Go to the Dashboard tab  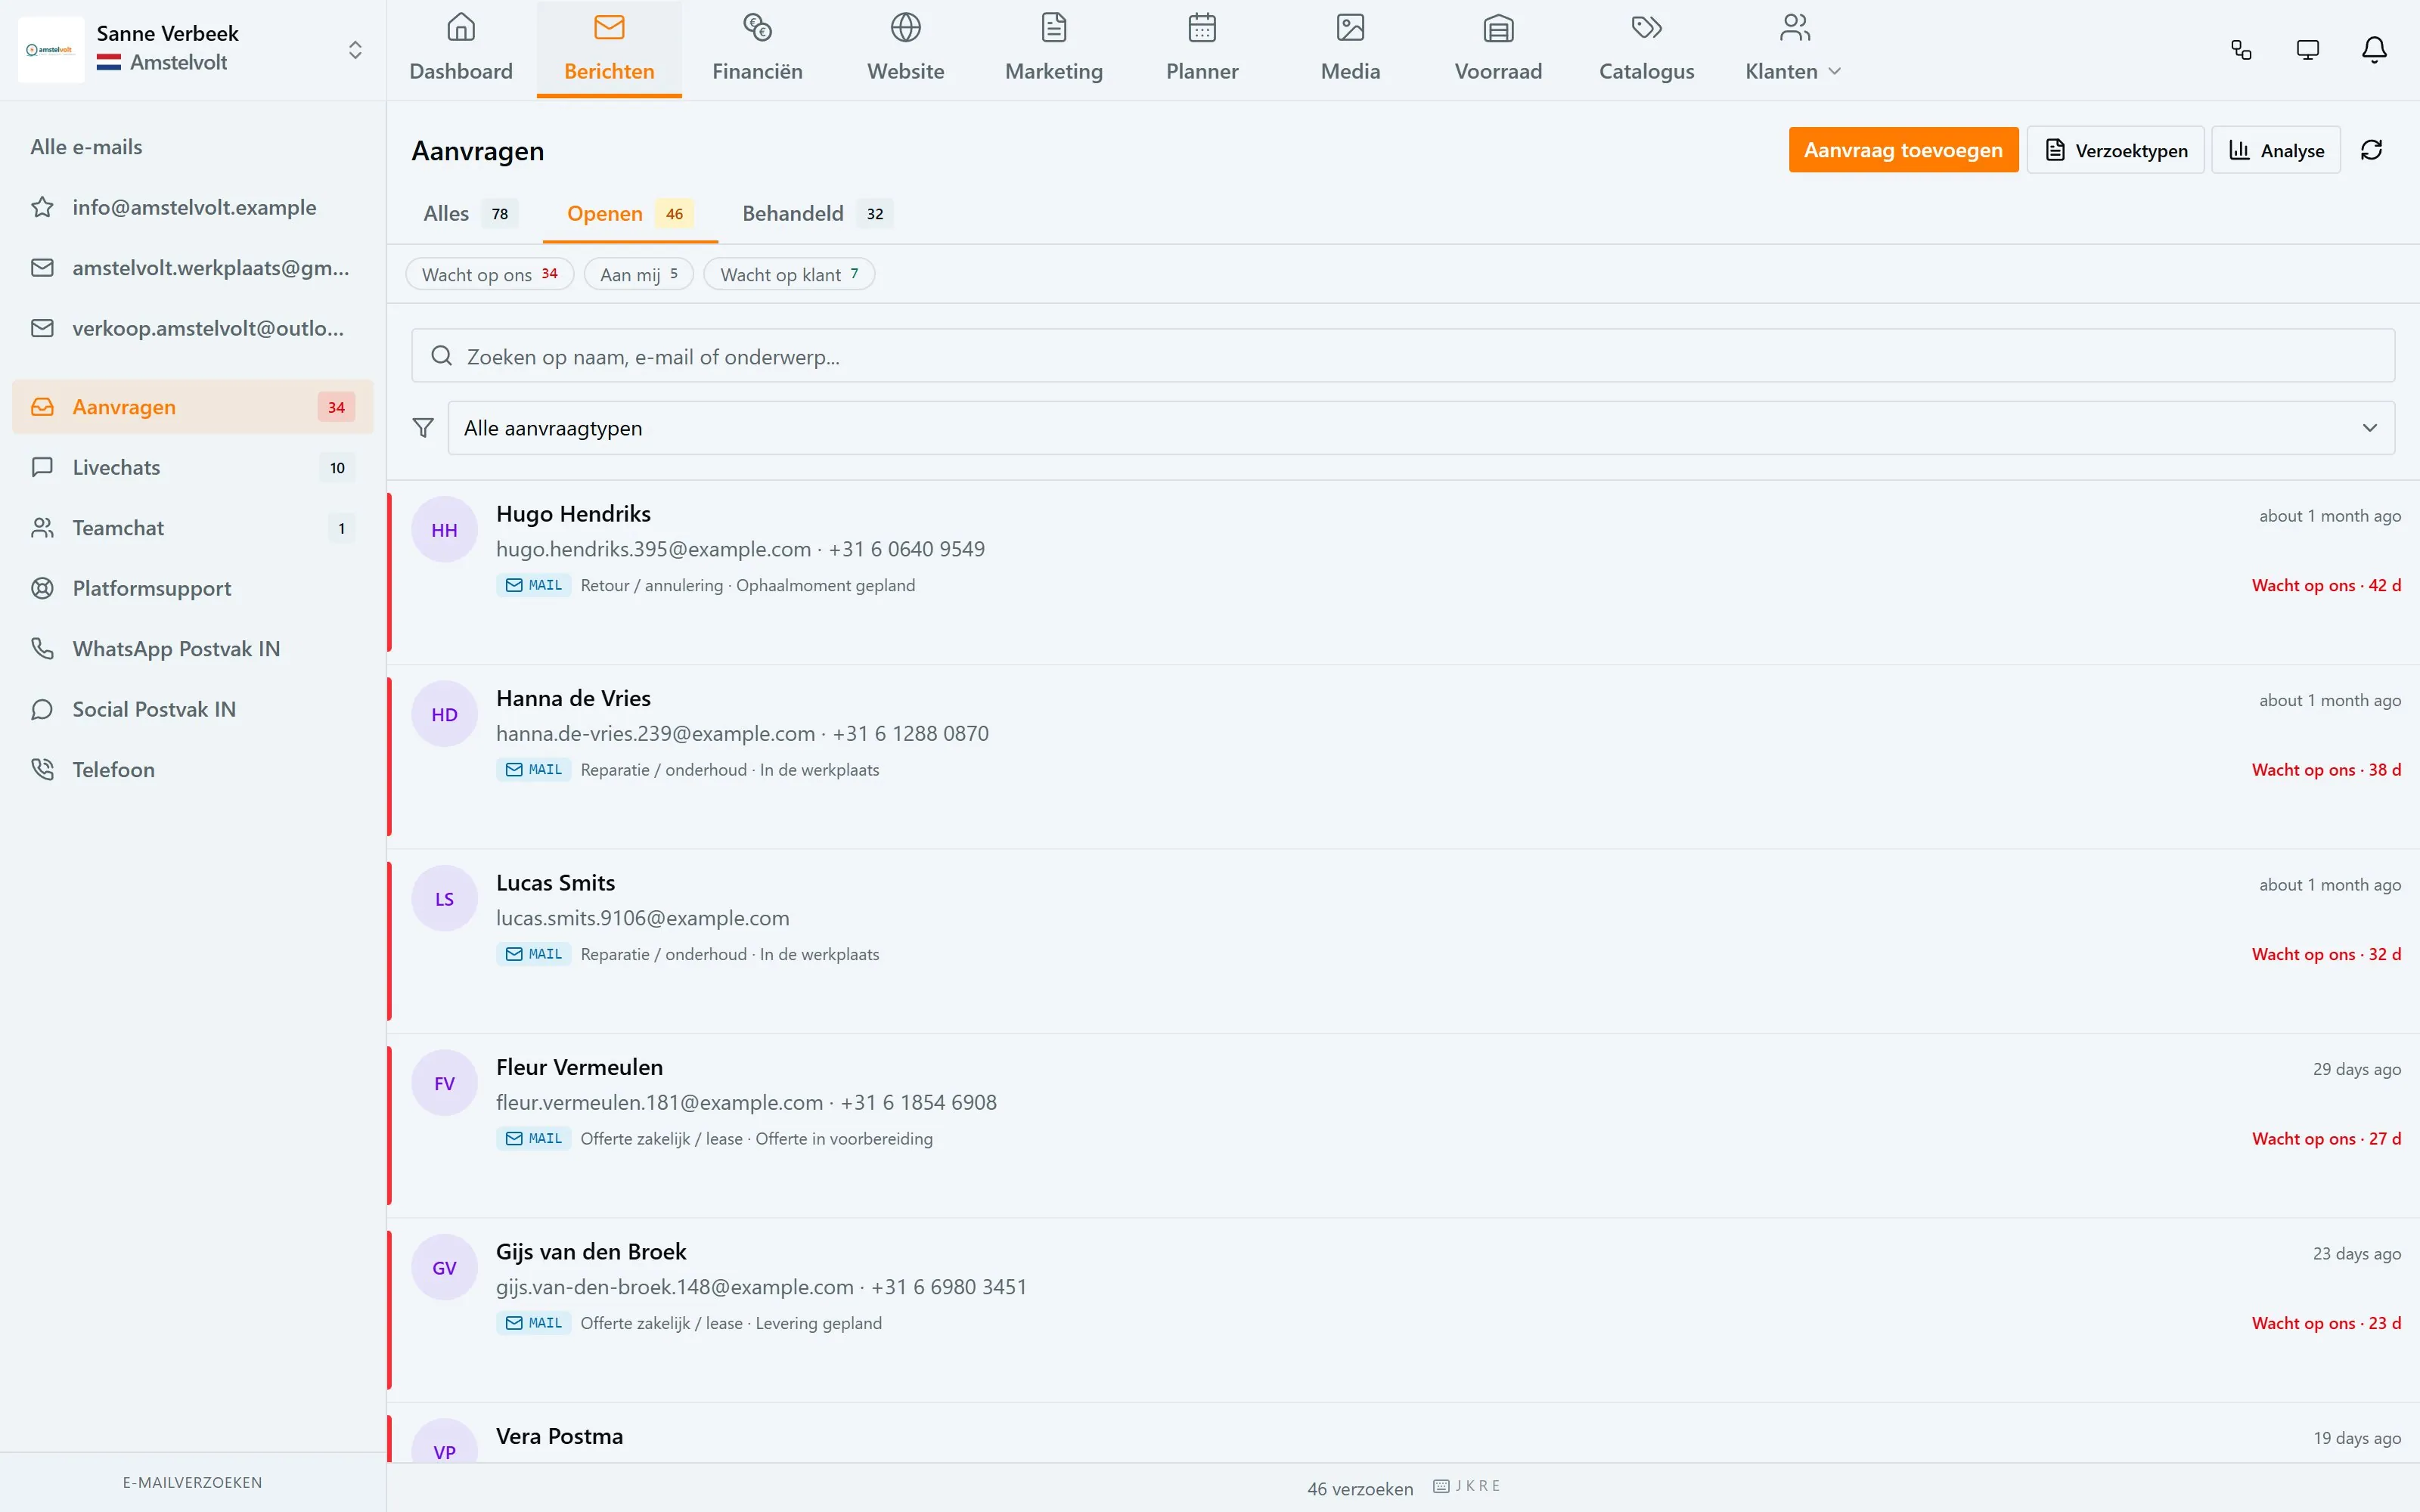coord(461,49)
